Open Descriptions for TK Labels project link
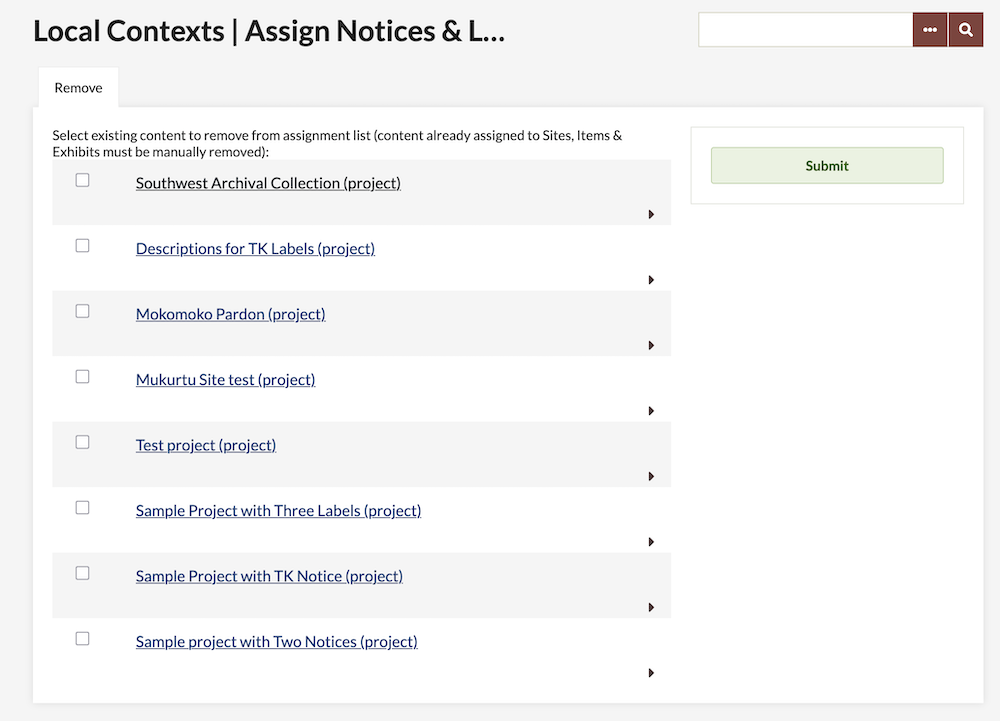Viewport: 1000px width, 721px height. pyautogui.click(x=255, y=249)
